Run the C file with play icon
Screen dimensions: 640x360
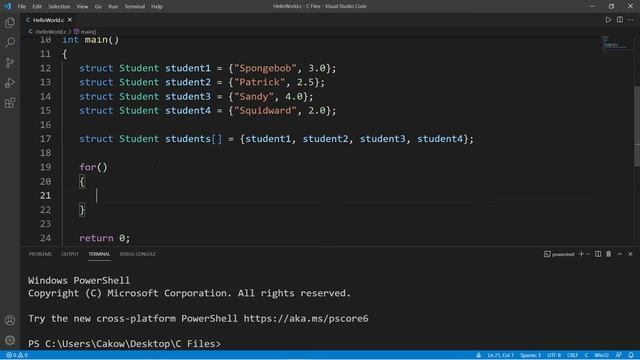[x=608, y=20]
